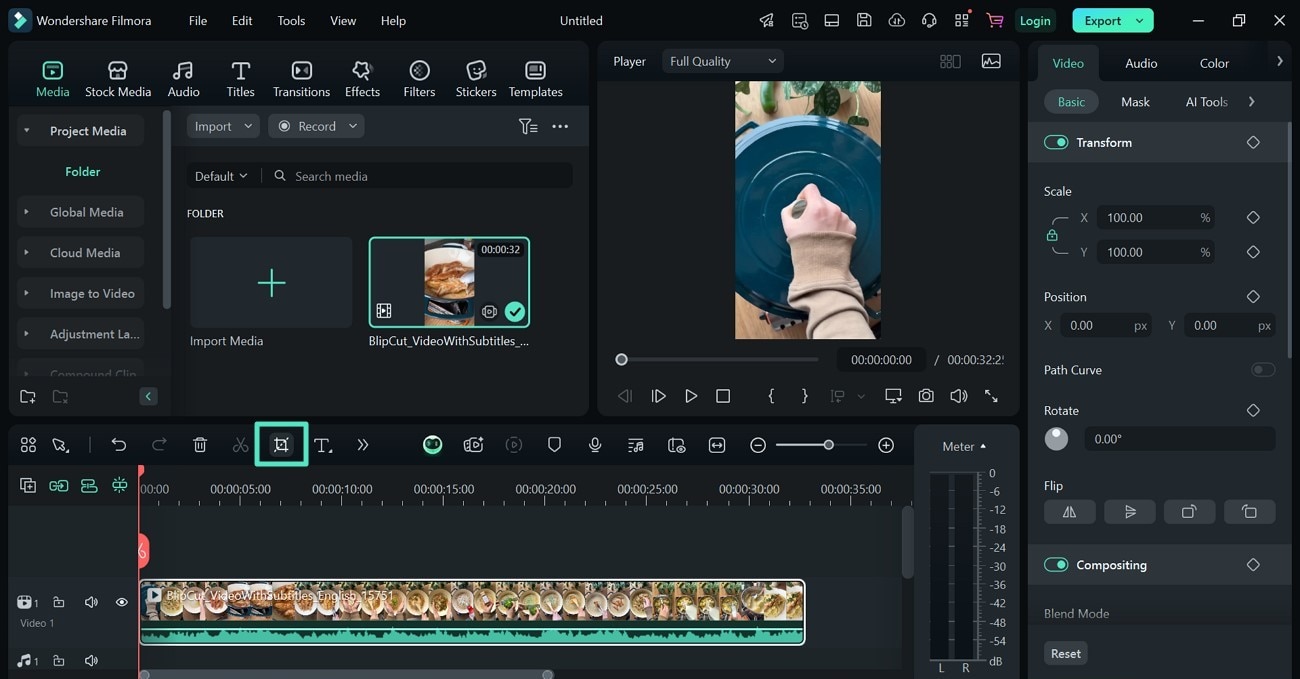Switch to the Audio properties tab
This screenshot has width=1300, height=679.
1141,63
